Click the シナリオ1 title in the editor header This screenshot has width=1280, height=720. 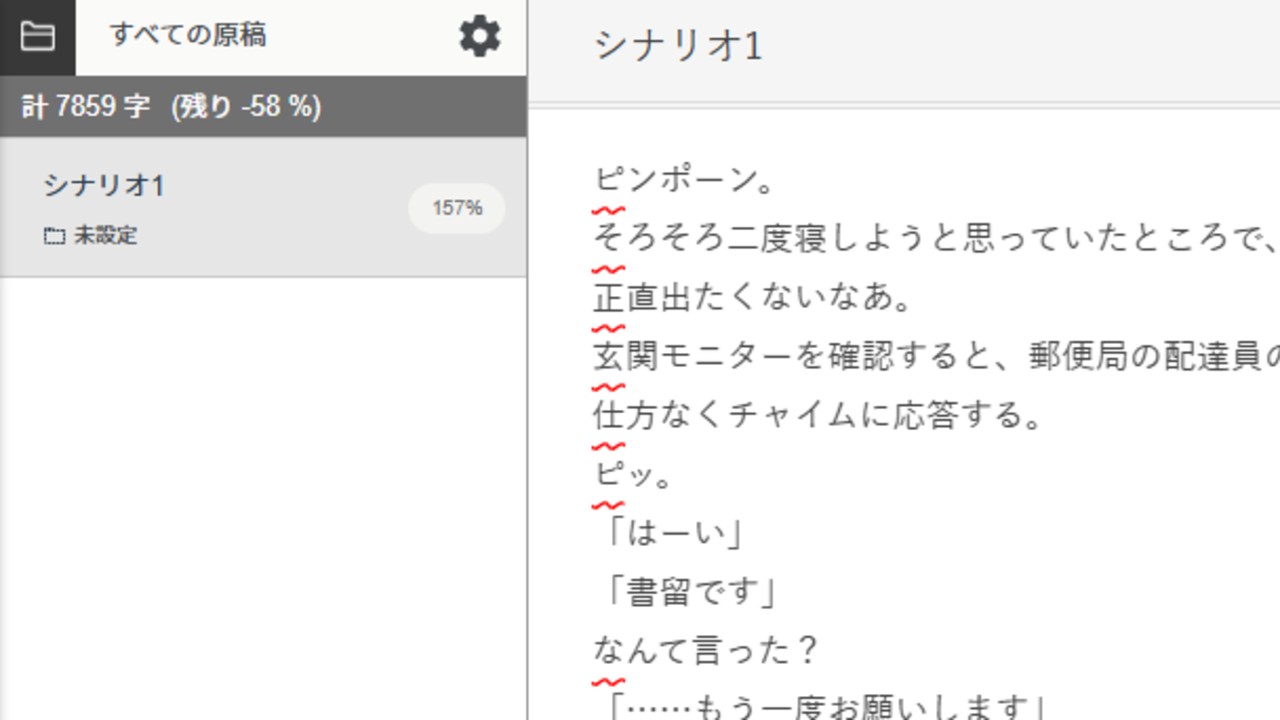click(x=678, y=46)
